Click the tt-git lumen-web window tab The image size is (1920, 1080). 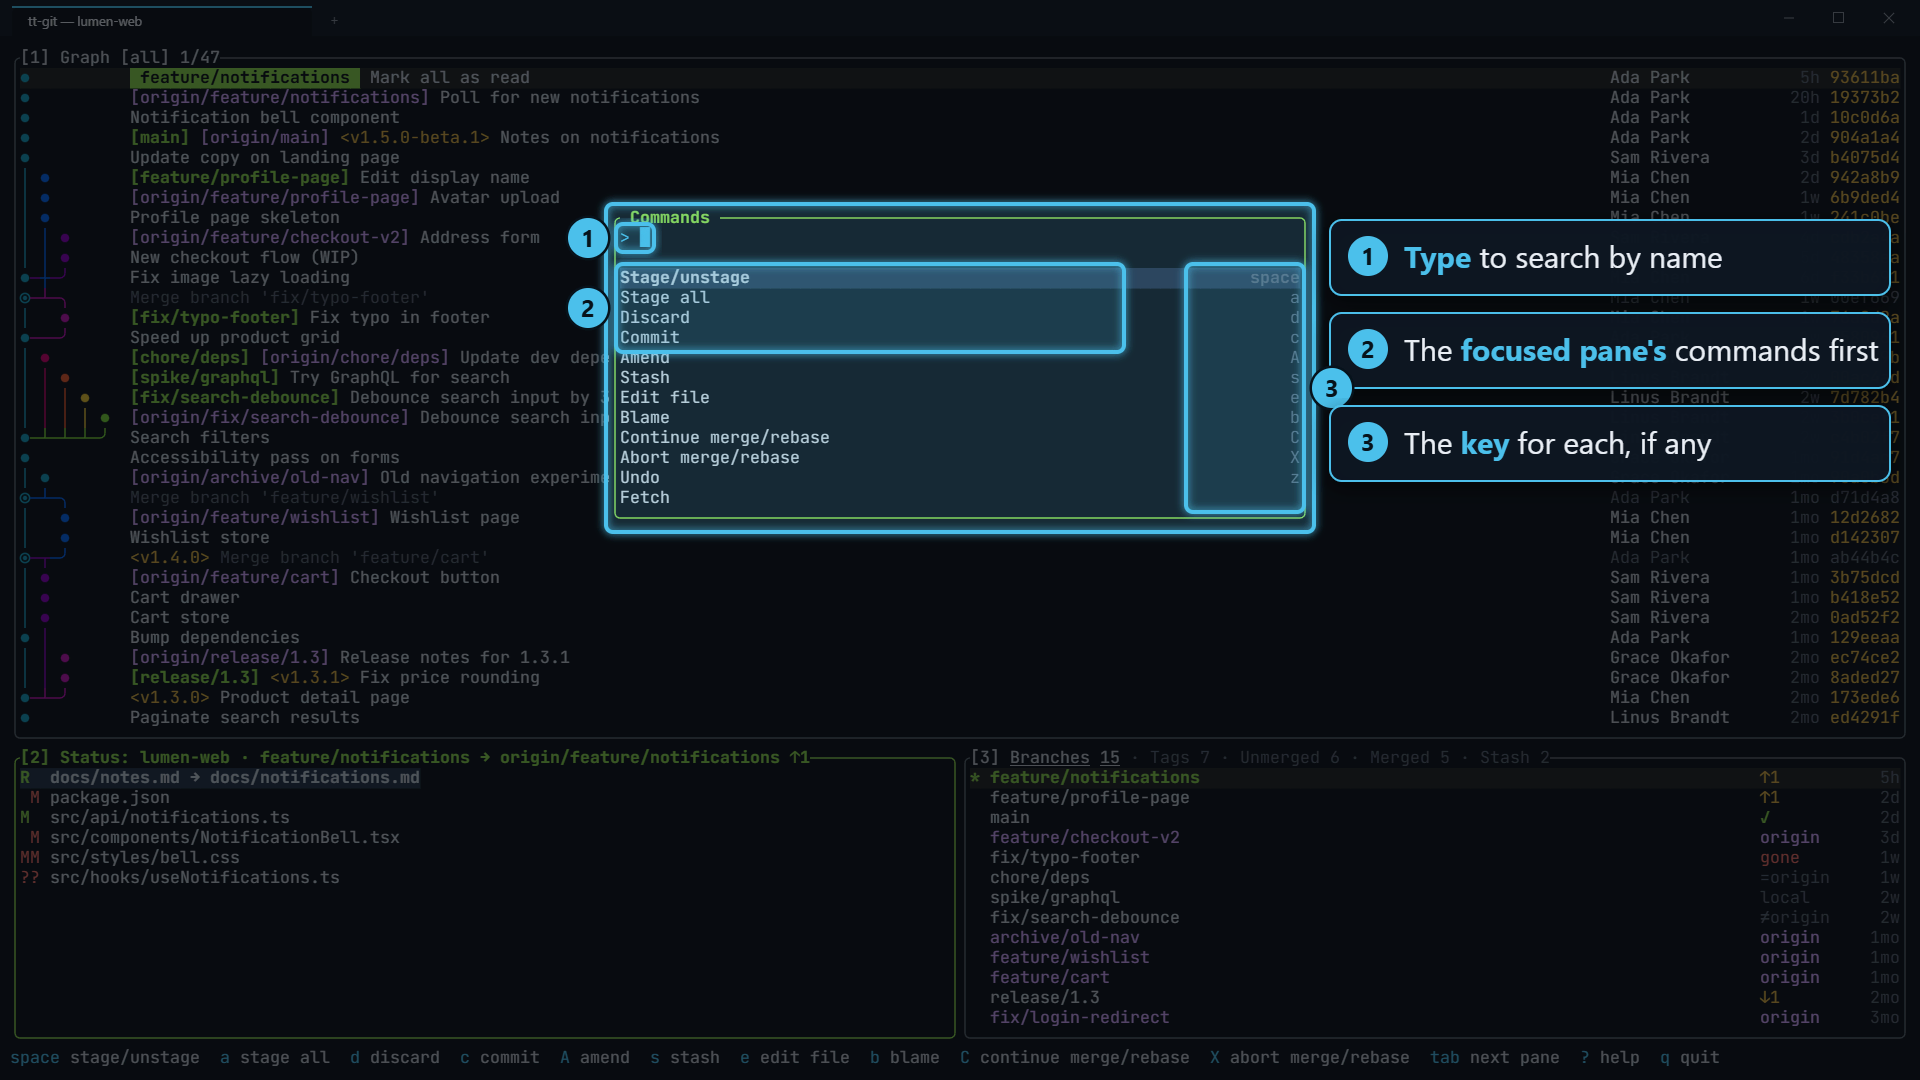[162, 21]
